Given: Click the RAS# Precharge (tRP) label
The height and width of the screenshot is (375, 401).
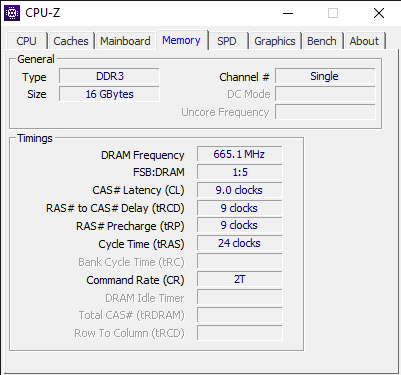Looking at the screenshot, I should (130, 226).
